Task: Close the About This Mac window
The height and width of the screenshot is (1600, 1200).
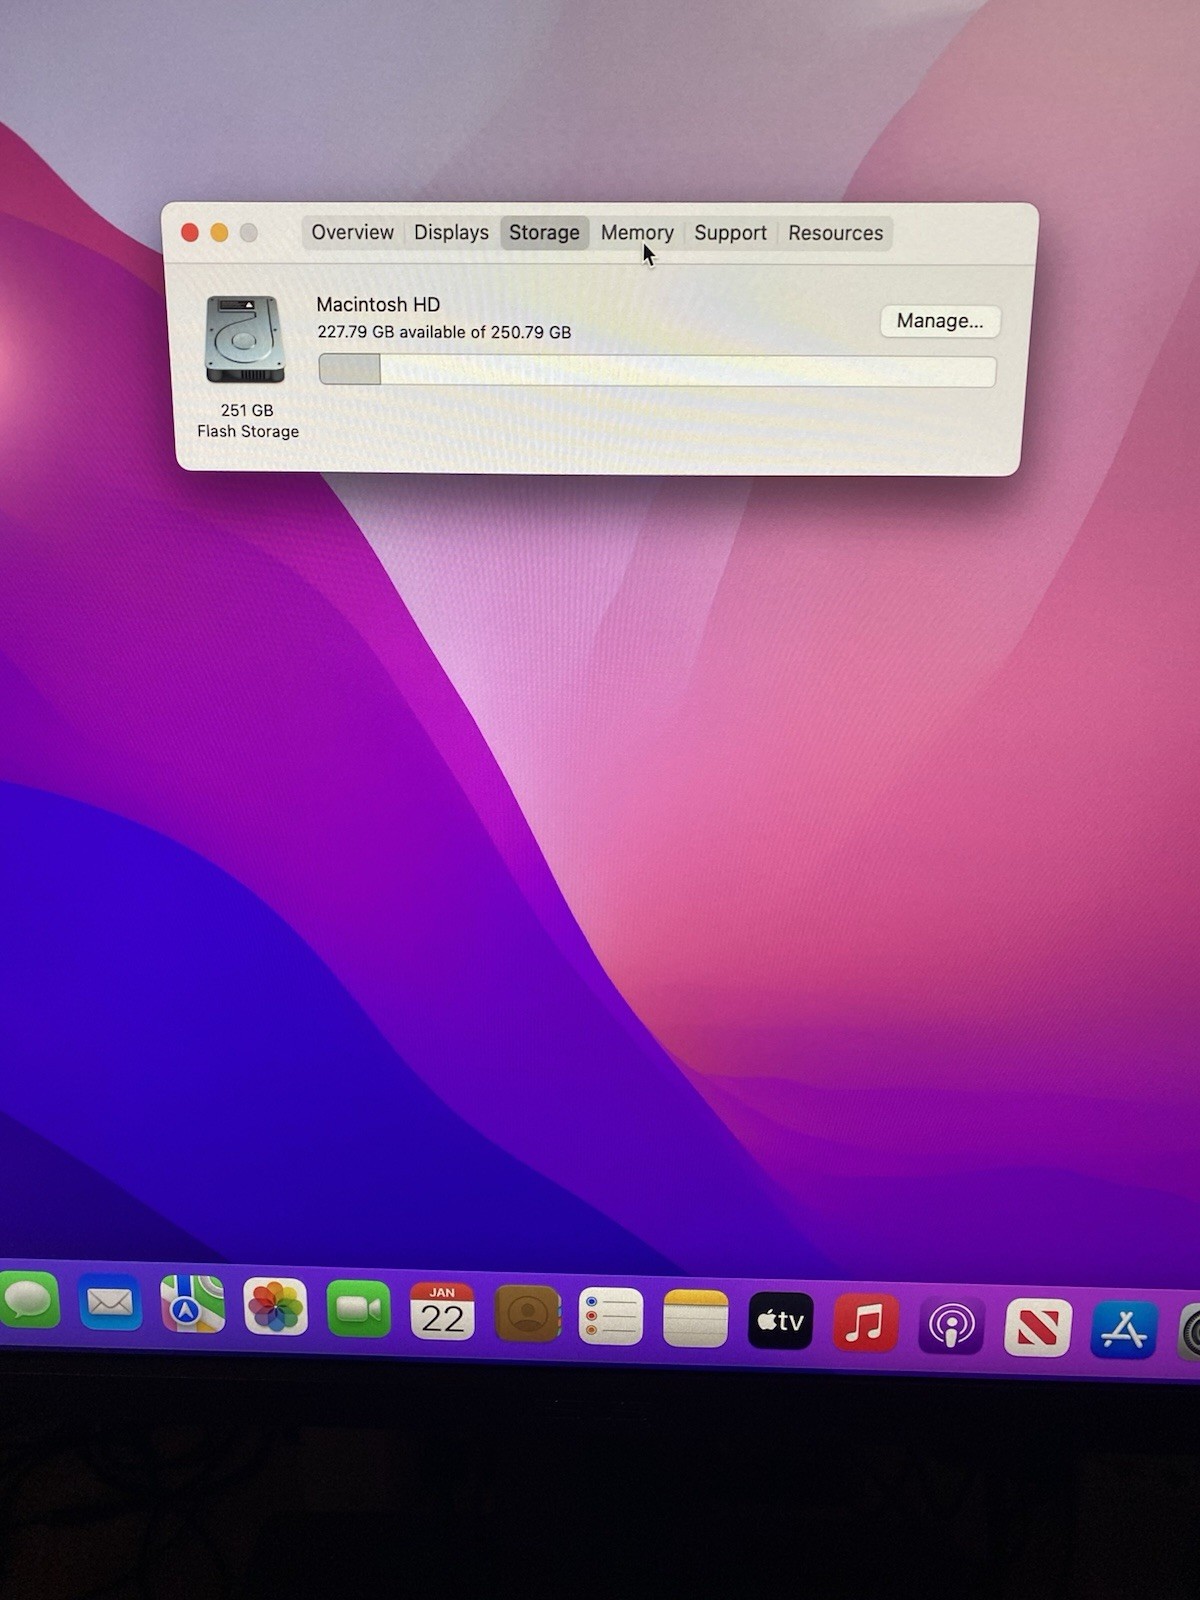Action: (x=189, y=233)
